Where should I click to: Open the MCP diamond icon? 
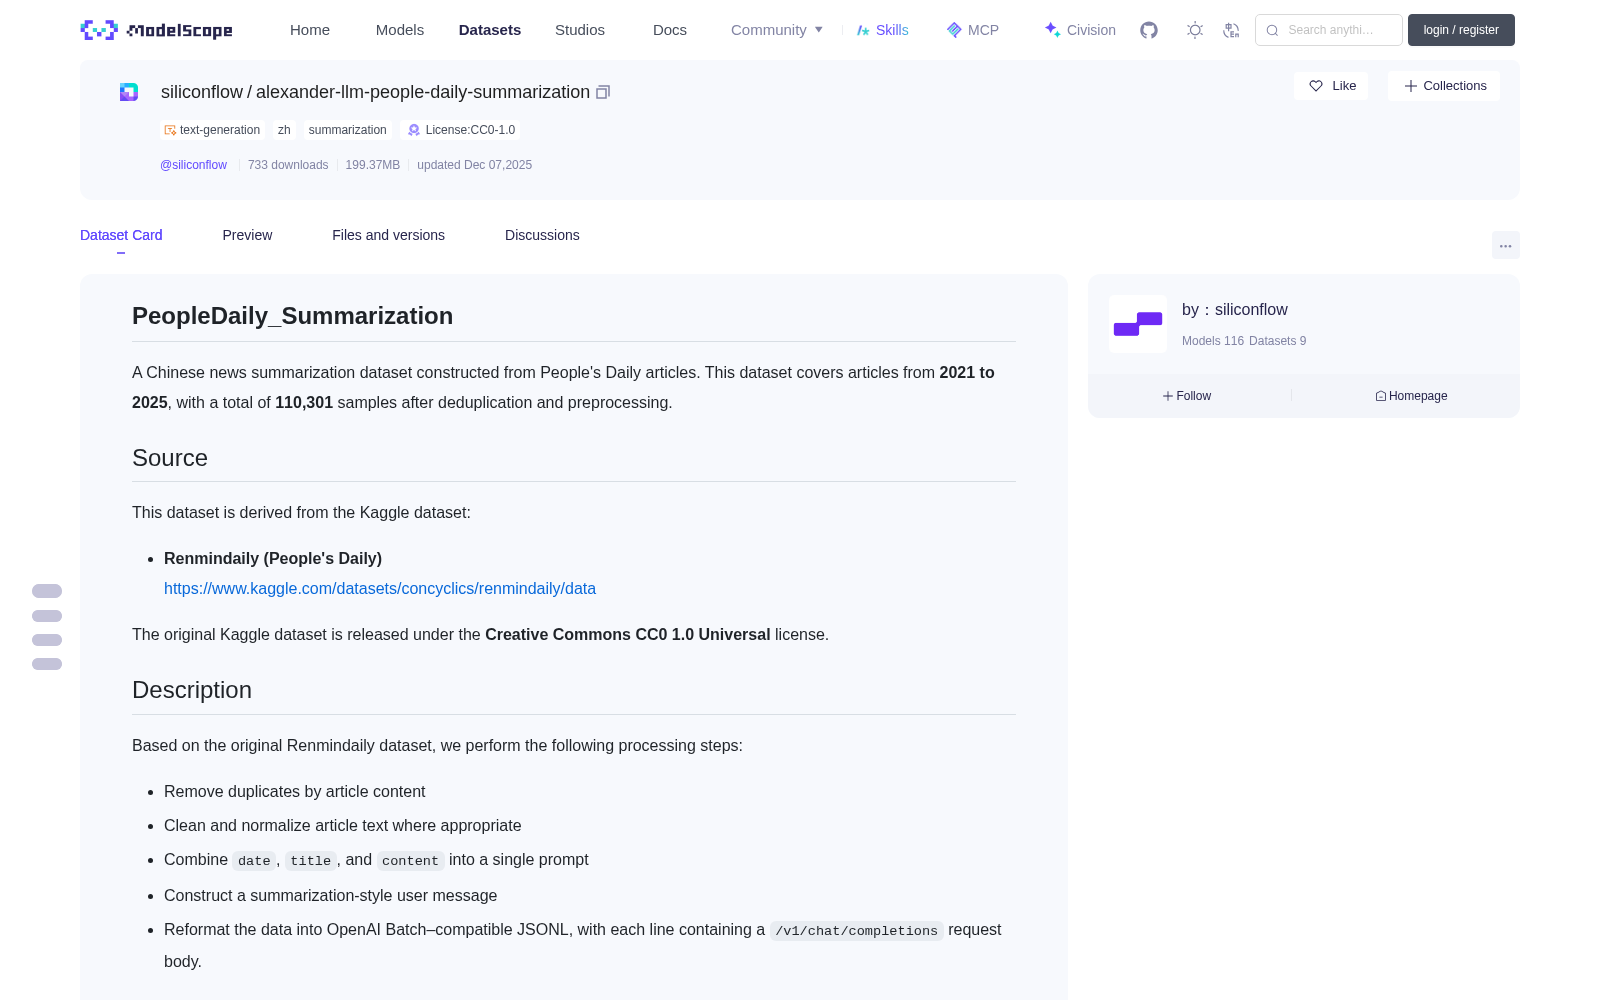click(954, 30)
